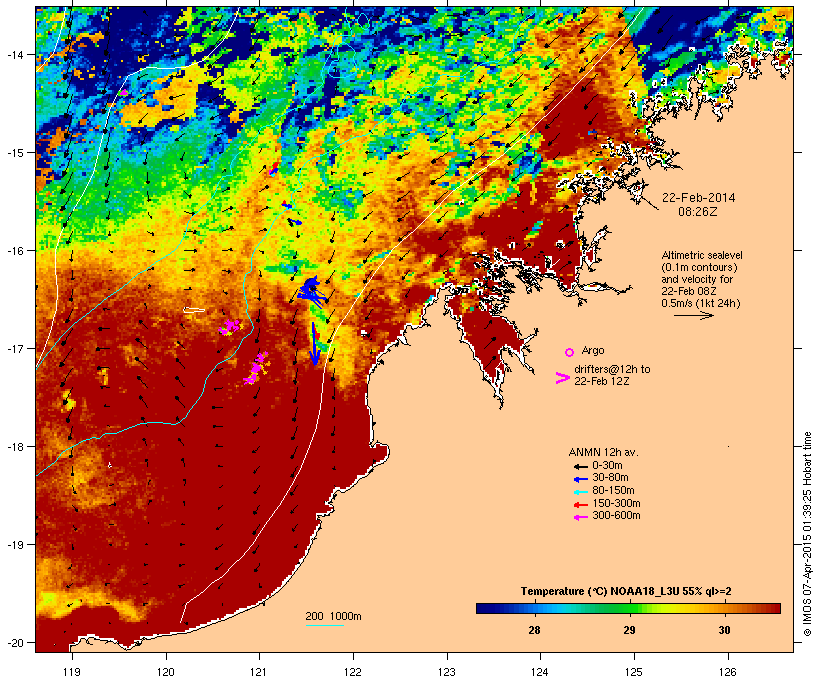820x680 pixels.
Task: Click the -20 latitude axis label
Action: point(14,643)
